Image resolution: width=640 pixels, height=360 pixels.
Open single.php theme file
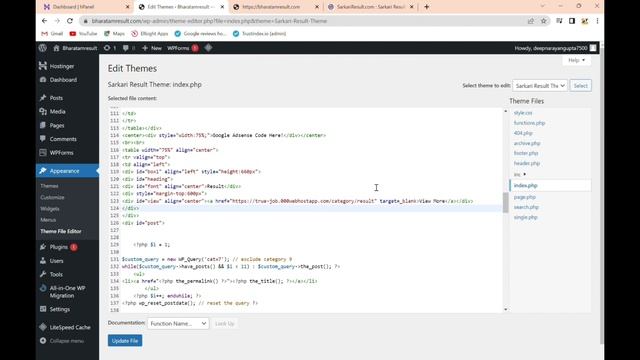pos(525,218)
